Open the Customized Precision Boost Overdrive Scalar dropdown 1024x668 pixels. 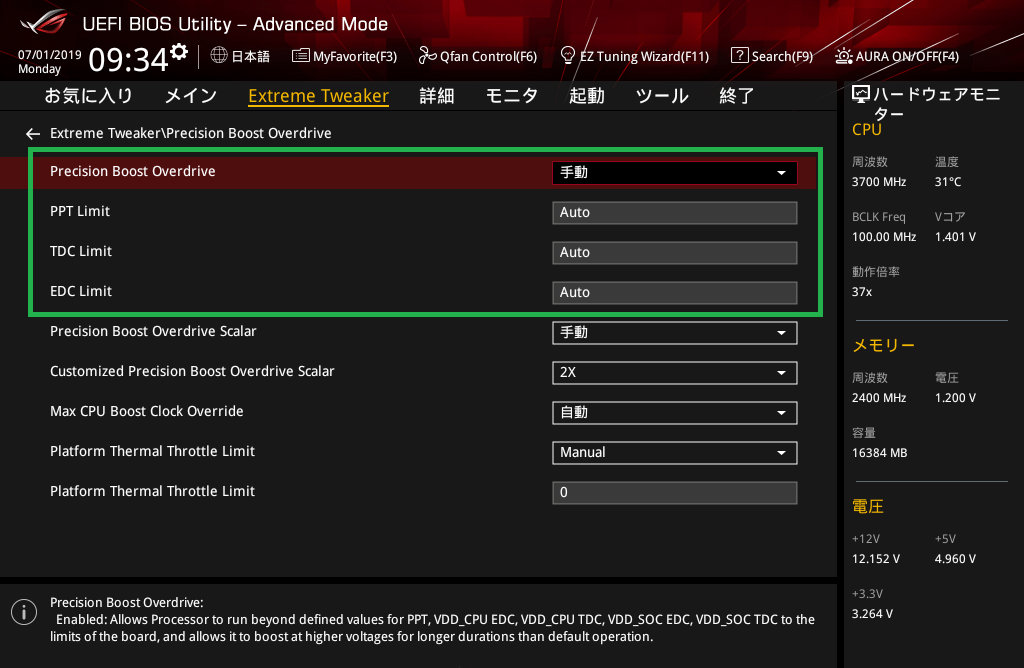coord(674,372)
